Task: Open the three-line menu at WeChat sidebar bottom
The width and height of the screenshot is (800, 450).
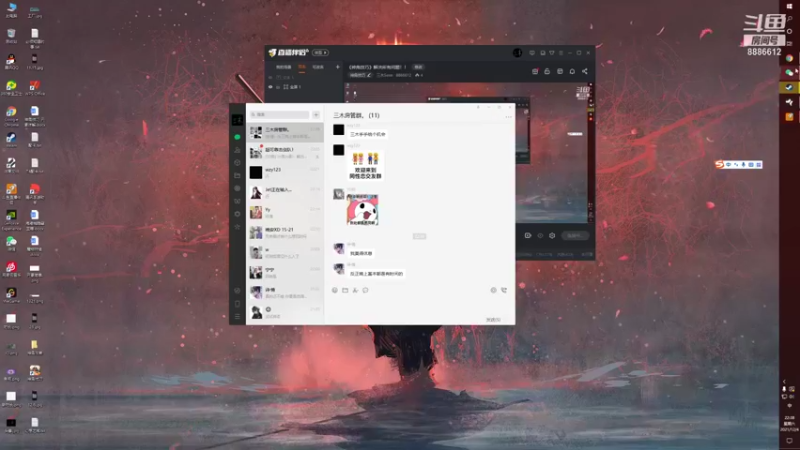Action: (237, 316)
